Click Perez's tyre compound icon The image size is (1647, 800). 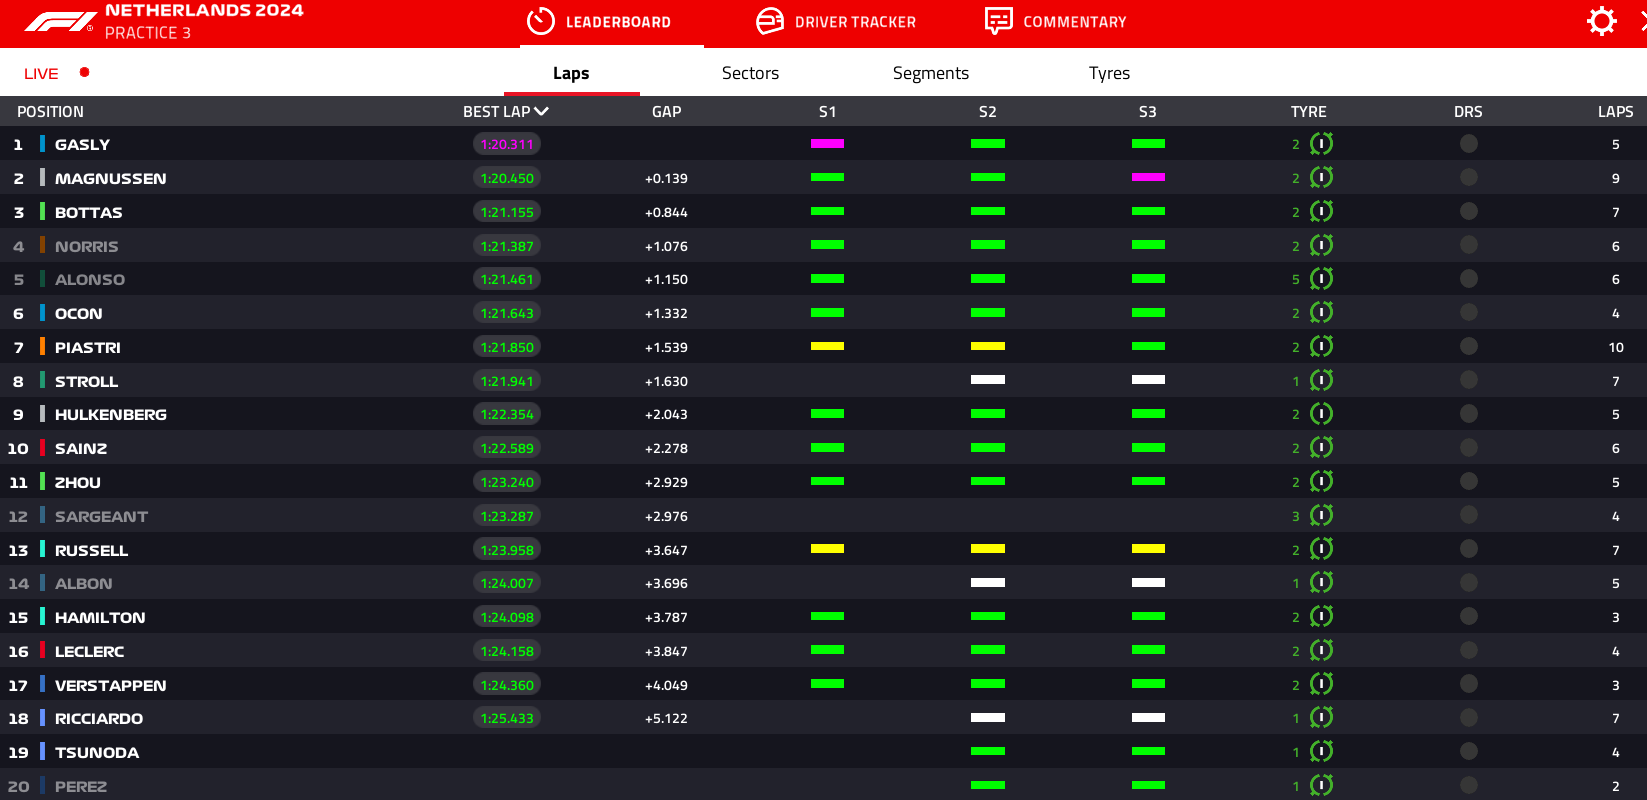point(1321,785)
